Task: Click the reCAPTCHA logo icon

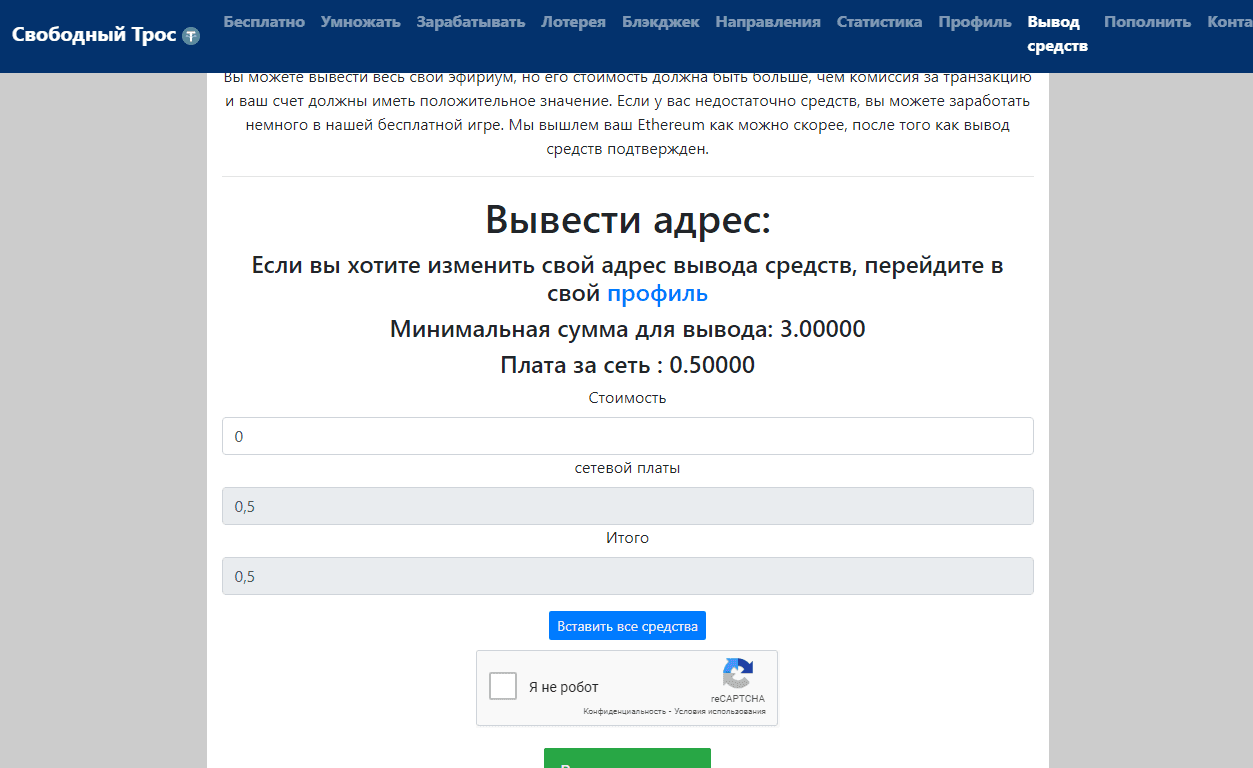Action: click(738, 674)
